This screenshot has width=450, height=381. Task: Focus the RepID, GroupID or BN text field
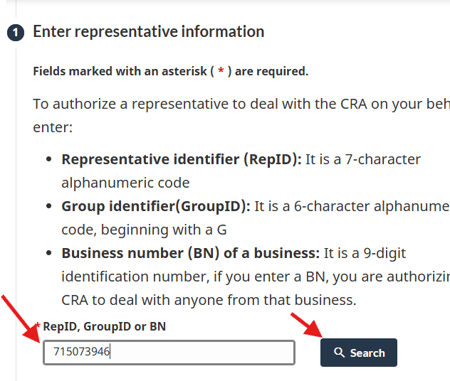coord(169,352)
